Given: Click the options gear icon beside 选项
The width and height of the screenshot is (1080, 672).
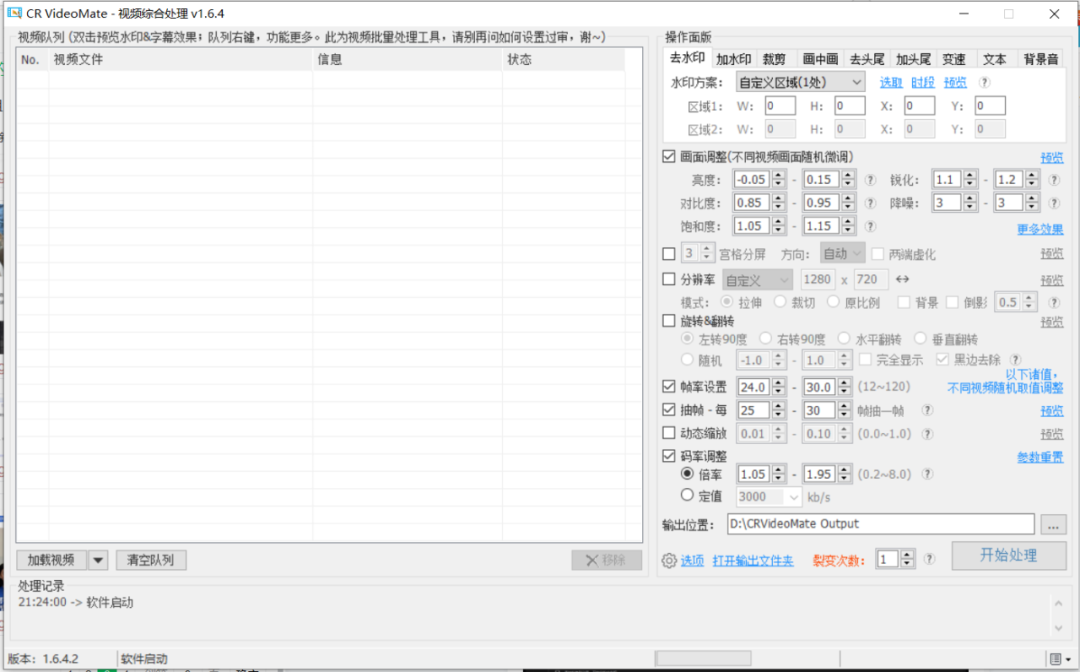Looking at the screenshot, I should tap(669, 561).
